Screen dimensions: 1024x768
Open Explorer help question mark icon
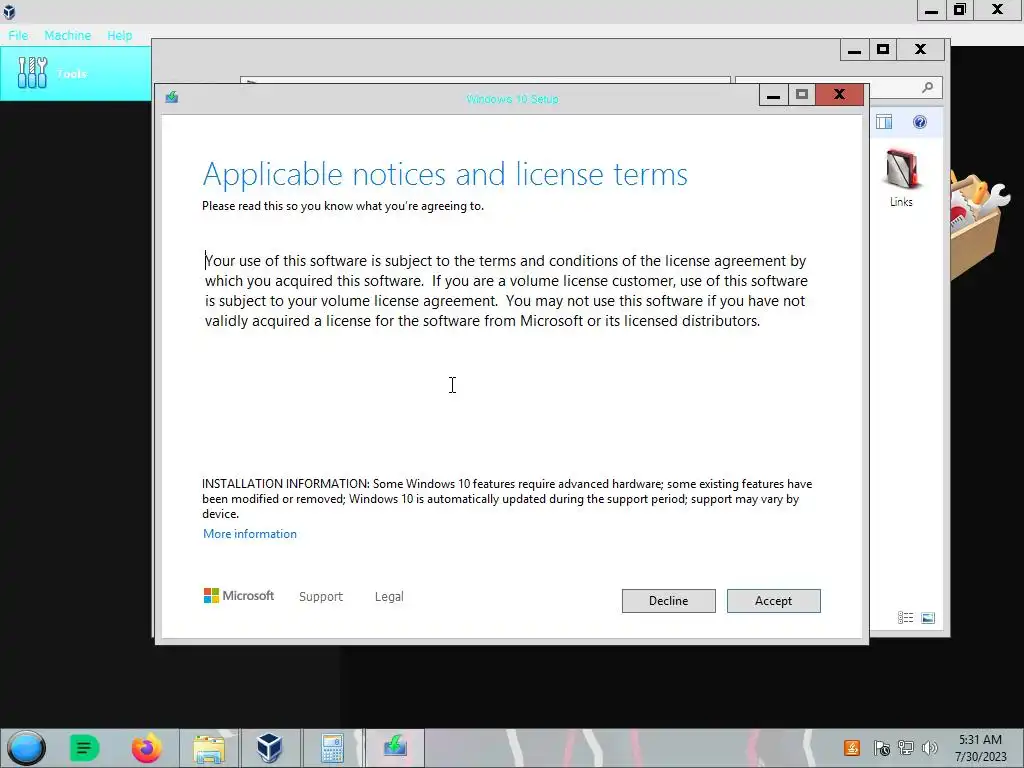(920, 122)
